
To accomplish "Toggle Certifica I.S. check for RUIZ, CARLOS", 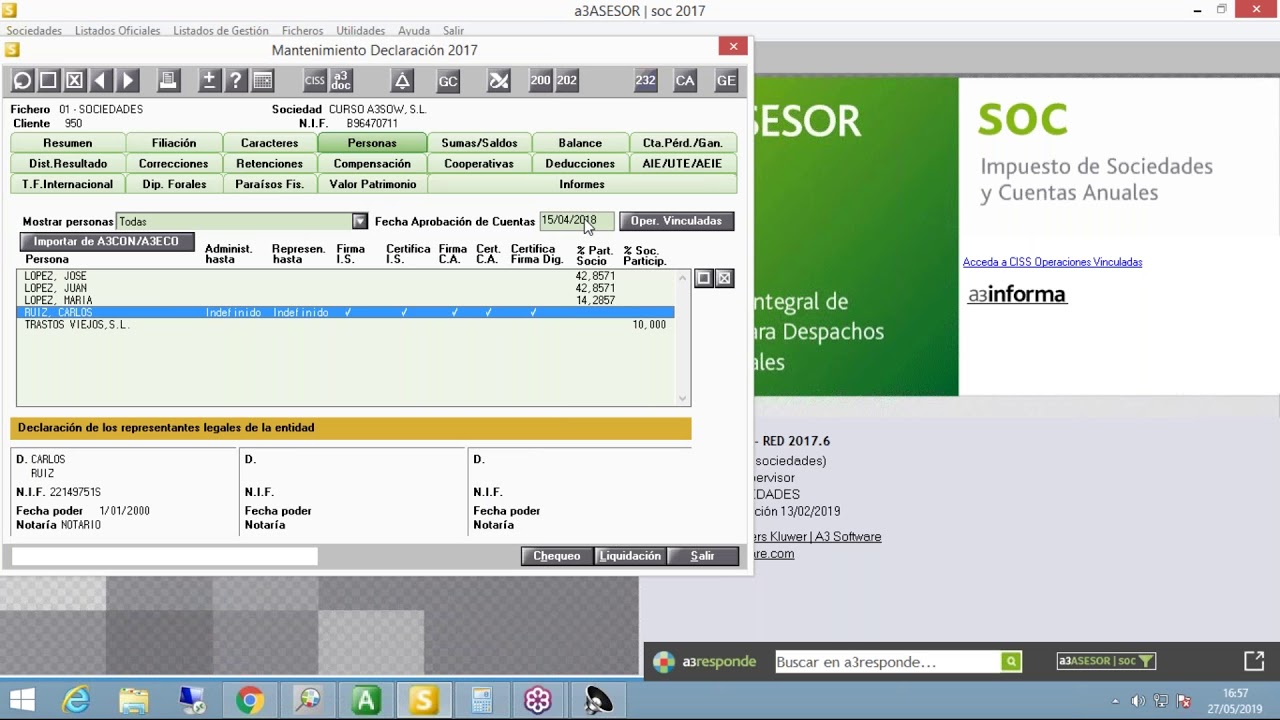I will (404, 313).
